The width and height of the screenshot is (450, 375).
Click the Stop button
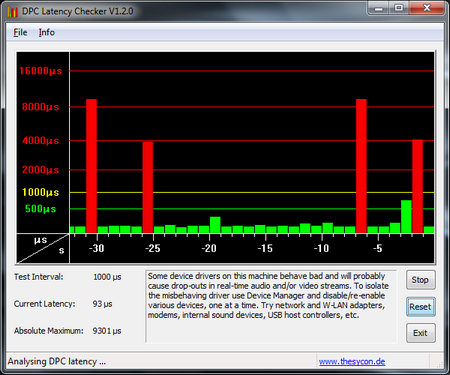pyautogui.click(x=420, y=280)
